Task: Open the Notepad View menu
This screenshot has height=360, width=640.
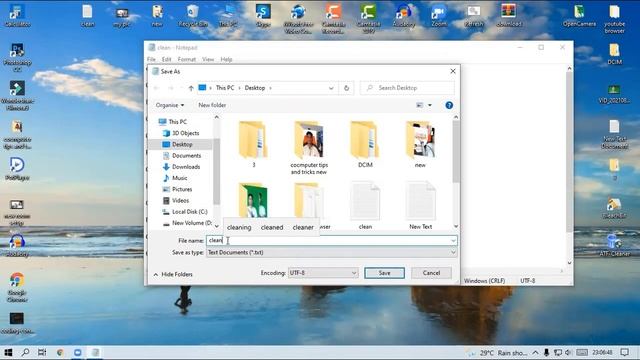Action: pos(208,59)
